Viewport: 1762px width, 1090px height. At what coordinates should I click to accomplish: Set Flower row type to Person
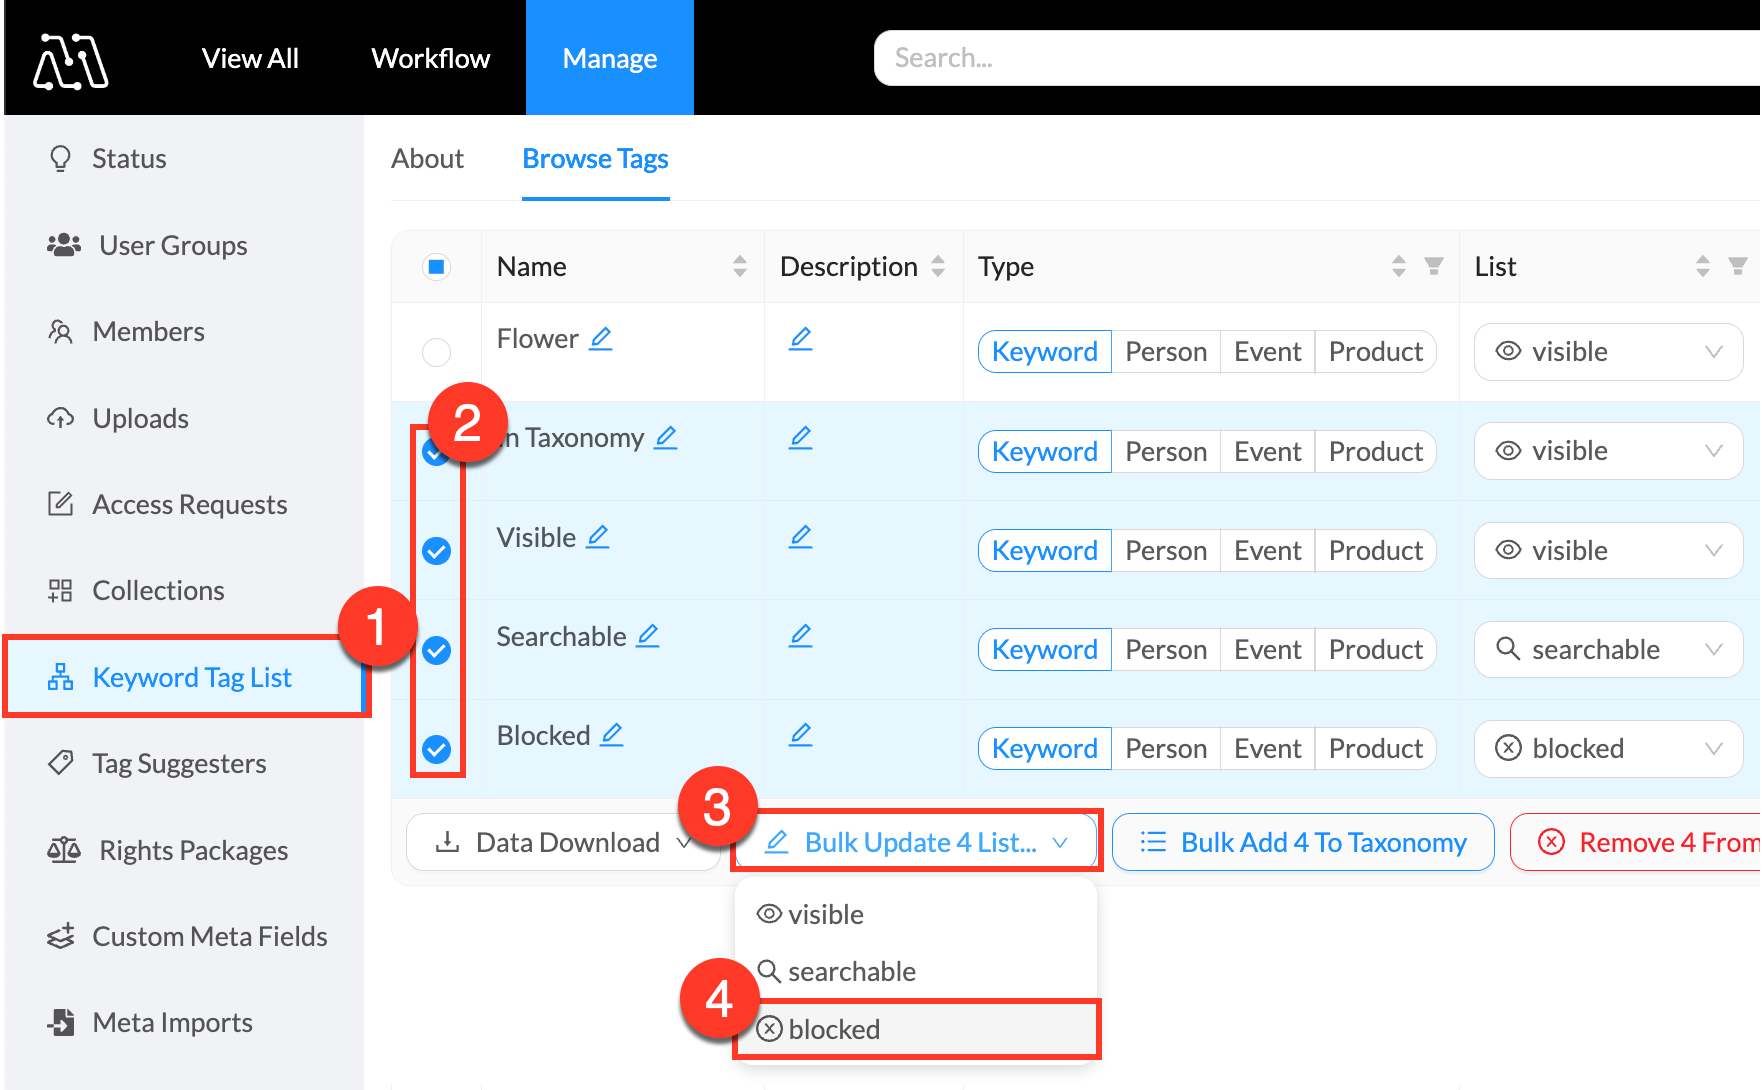[1165, 352]
